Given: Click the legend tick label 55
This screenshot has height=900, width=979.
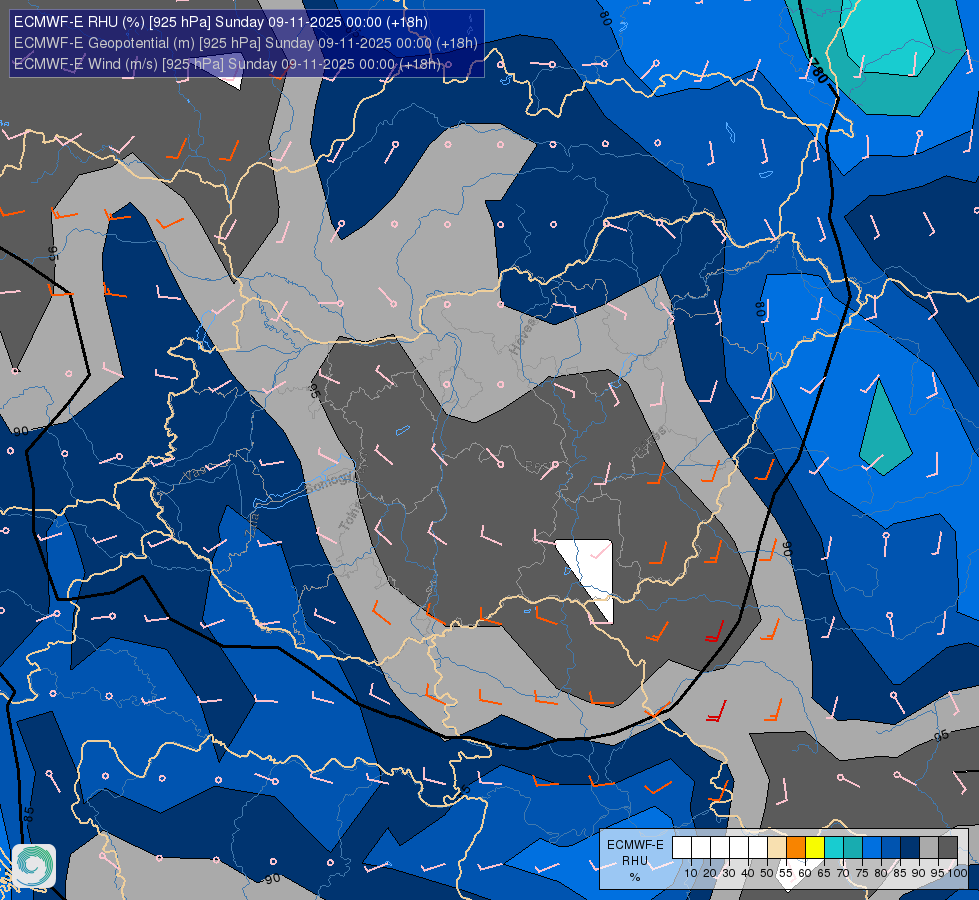Looking at the screenshot, I should click(786, 873).
